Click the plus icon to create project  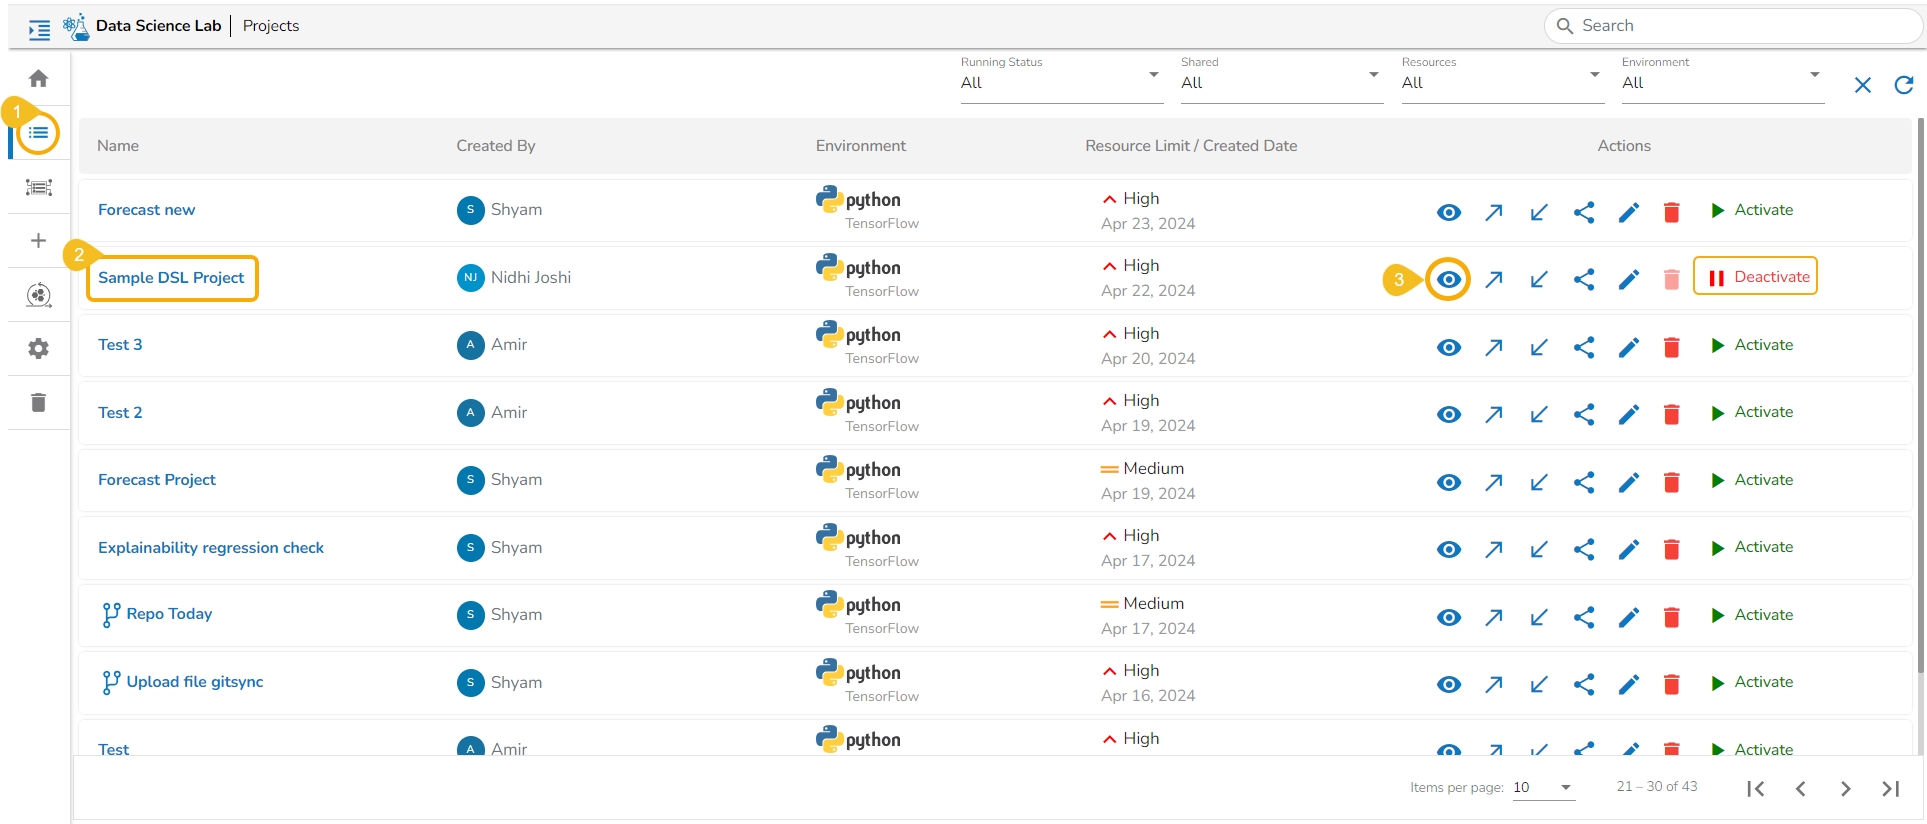pos(38,241)
